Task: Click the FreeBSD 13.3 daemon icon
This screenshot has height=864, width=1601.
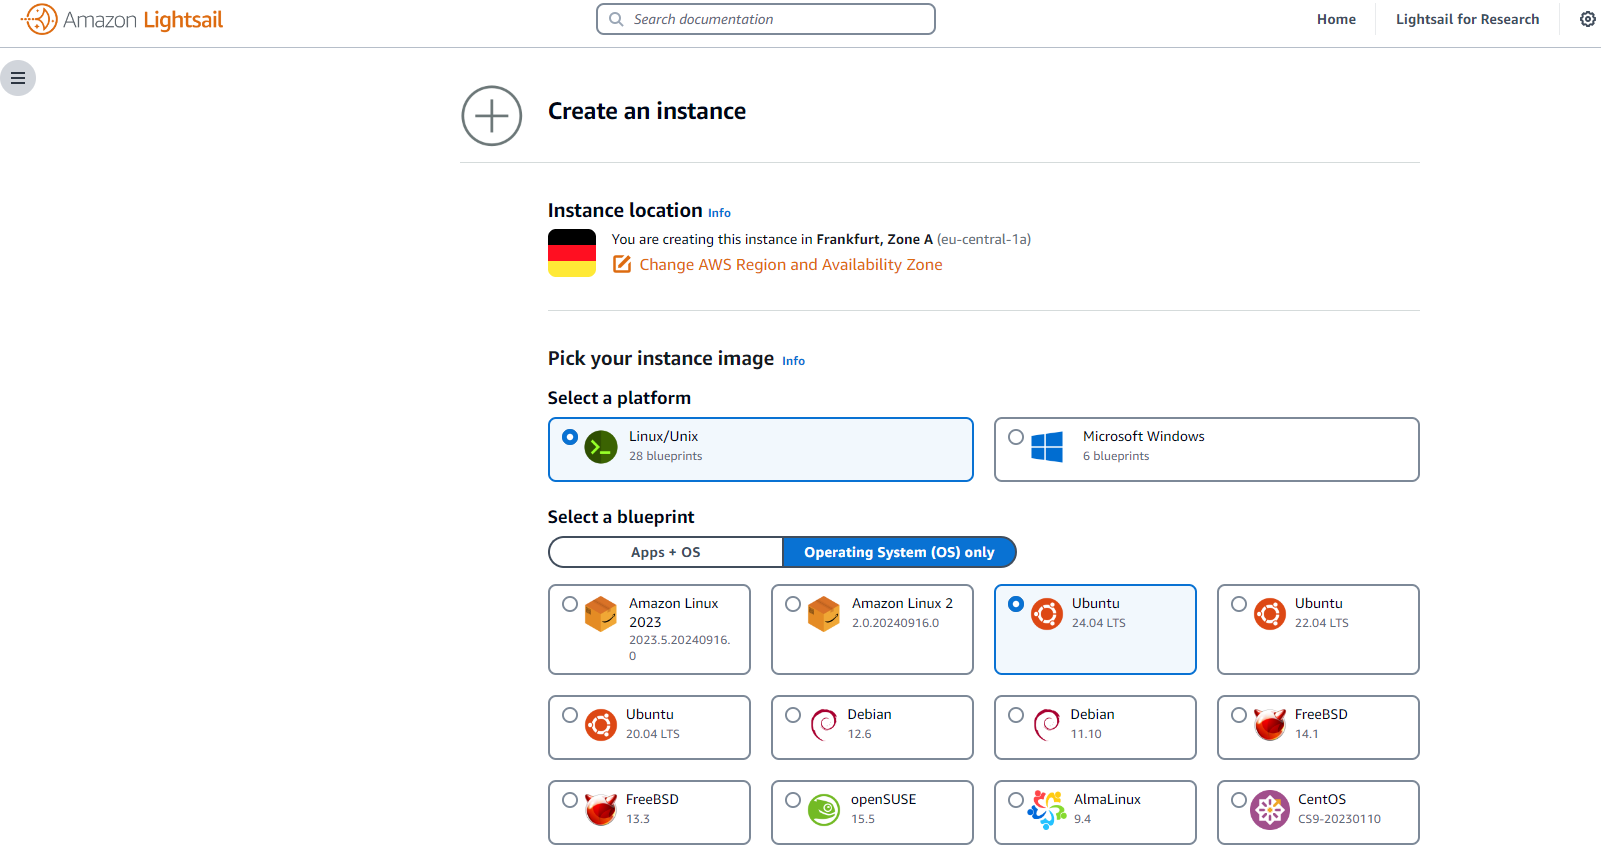Action: coord(601,809)
